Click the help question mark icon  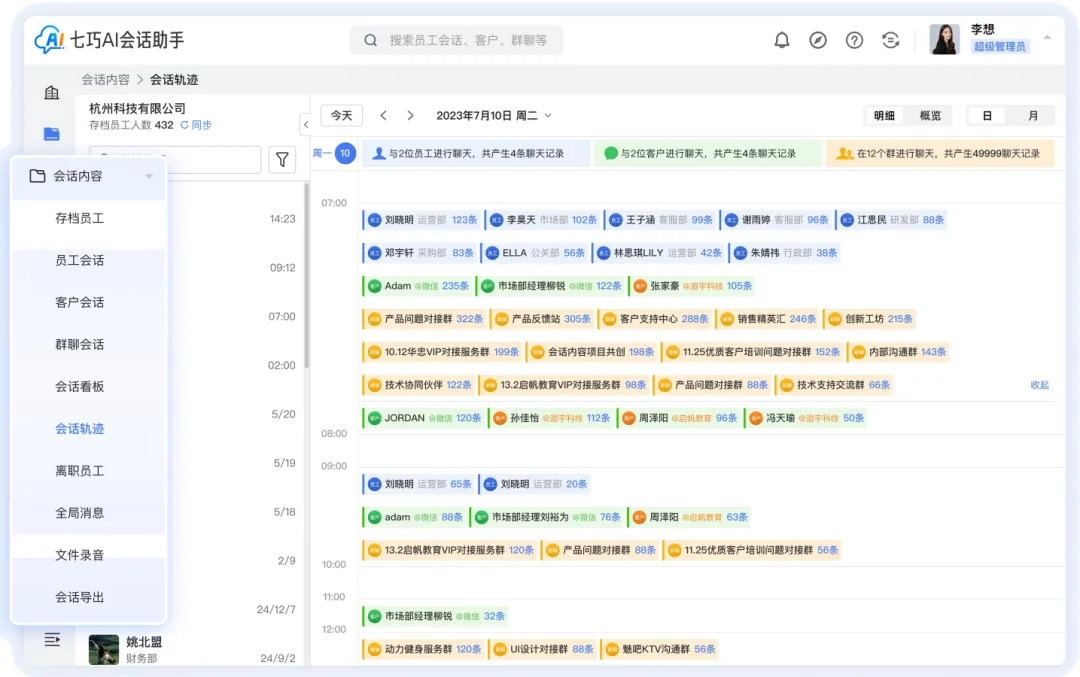point(854,40)
